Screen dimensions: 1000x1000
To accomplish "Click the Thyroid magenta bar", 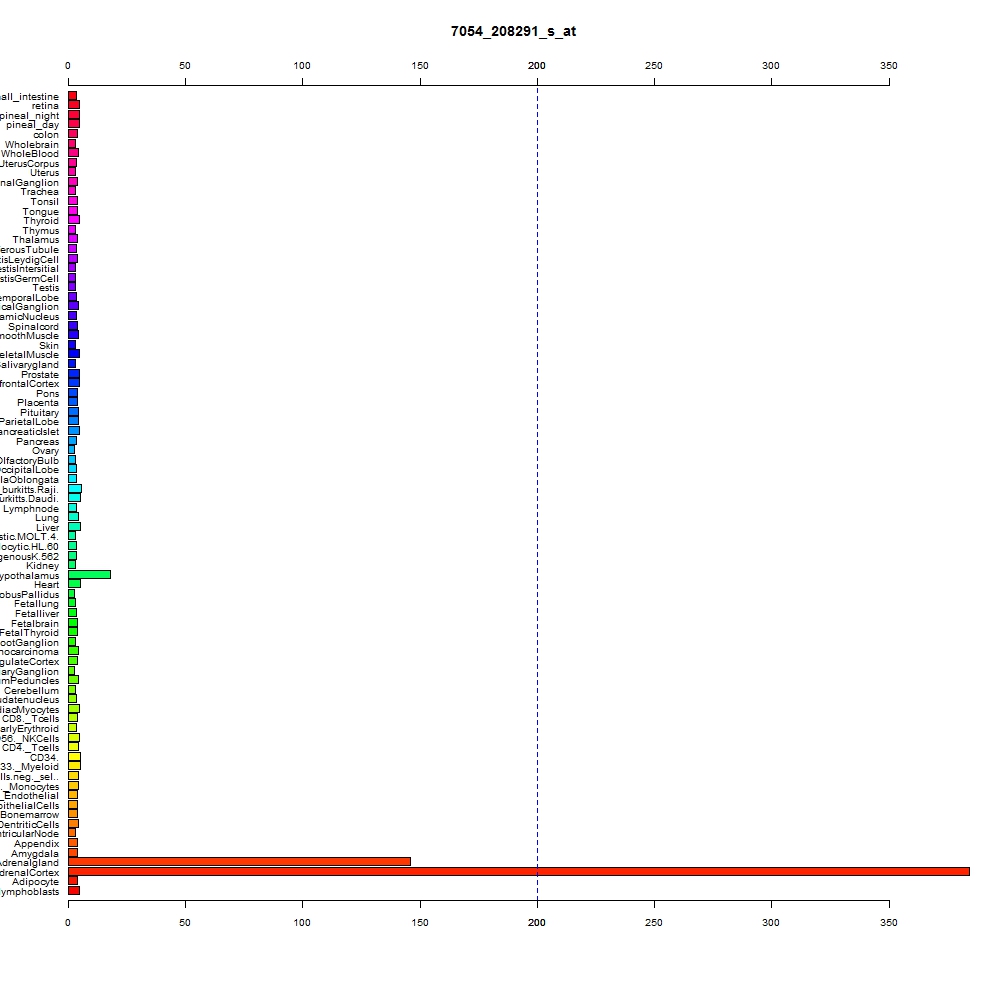I will click(x=74, y=220).
